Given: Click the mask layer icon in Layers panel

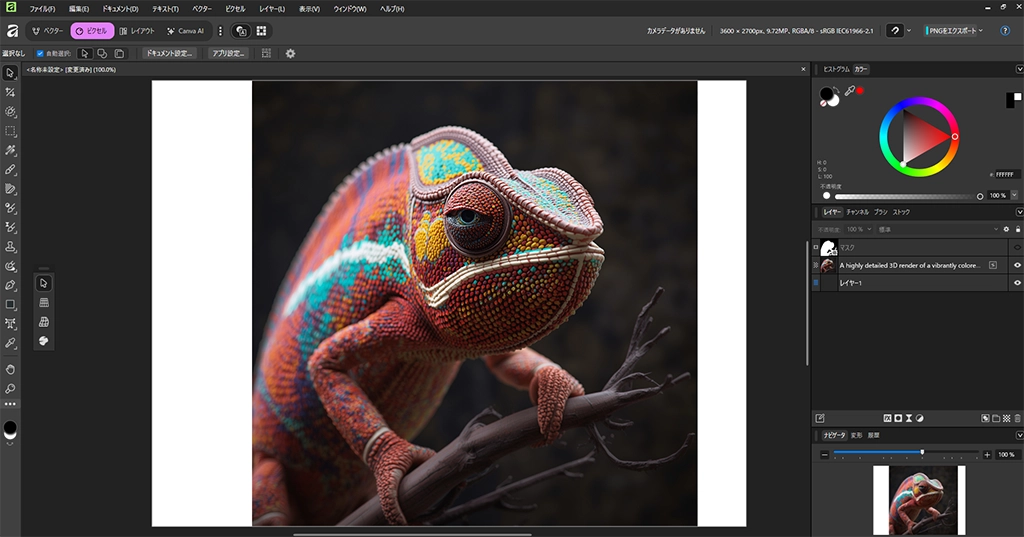Looking at the screenshot, I should click(x=898, y=418).
